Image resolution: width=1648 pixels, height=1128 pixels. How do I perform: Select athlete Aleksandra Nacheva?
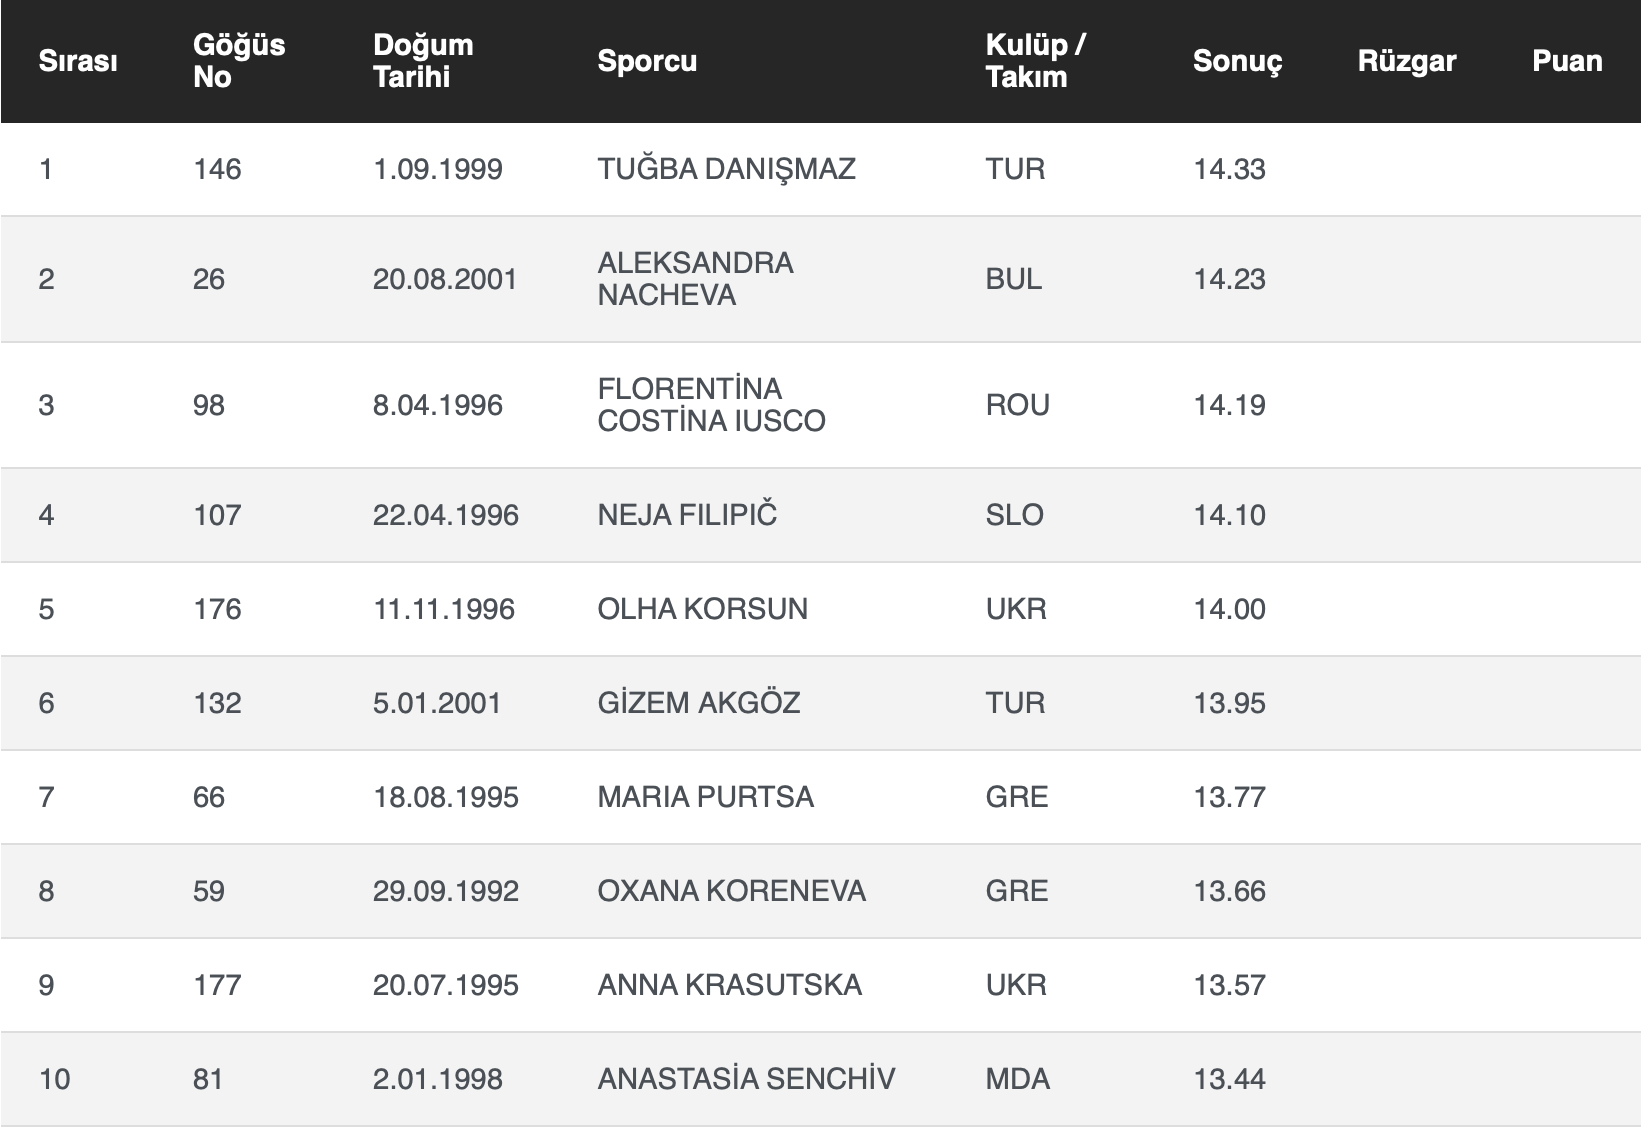(x=695, y=279)
